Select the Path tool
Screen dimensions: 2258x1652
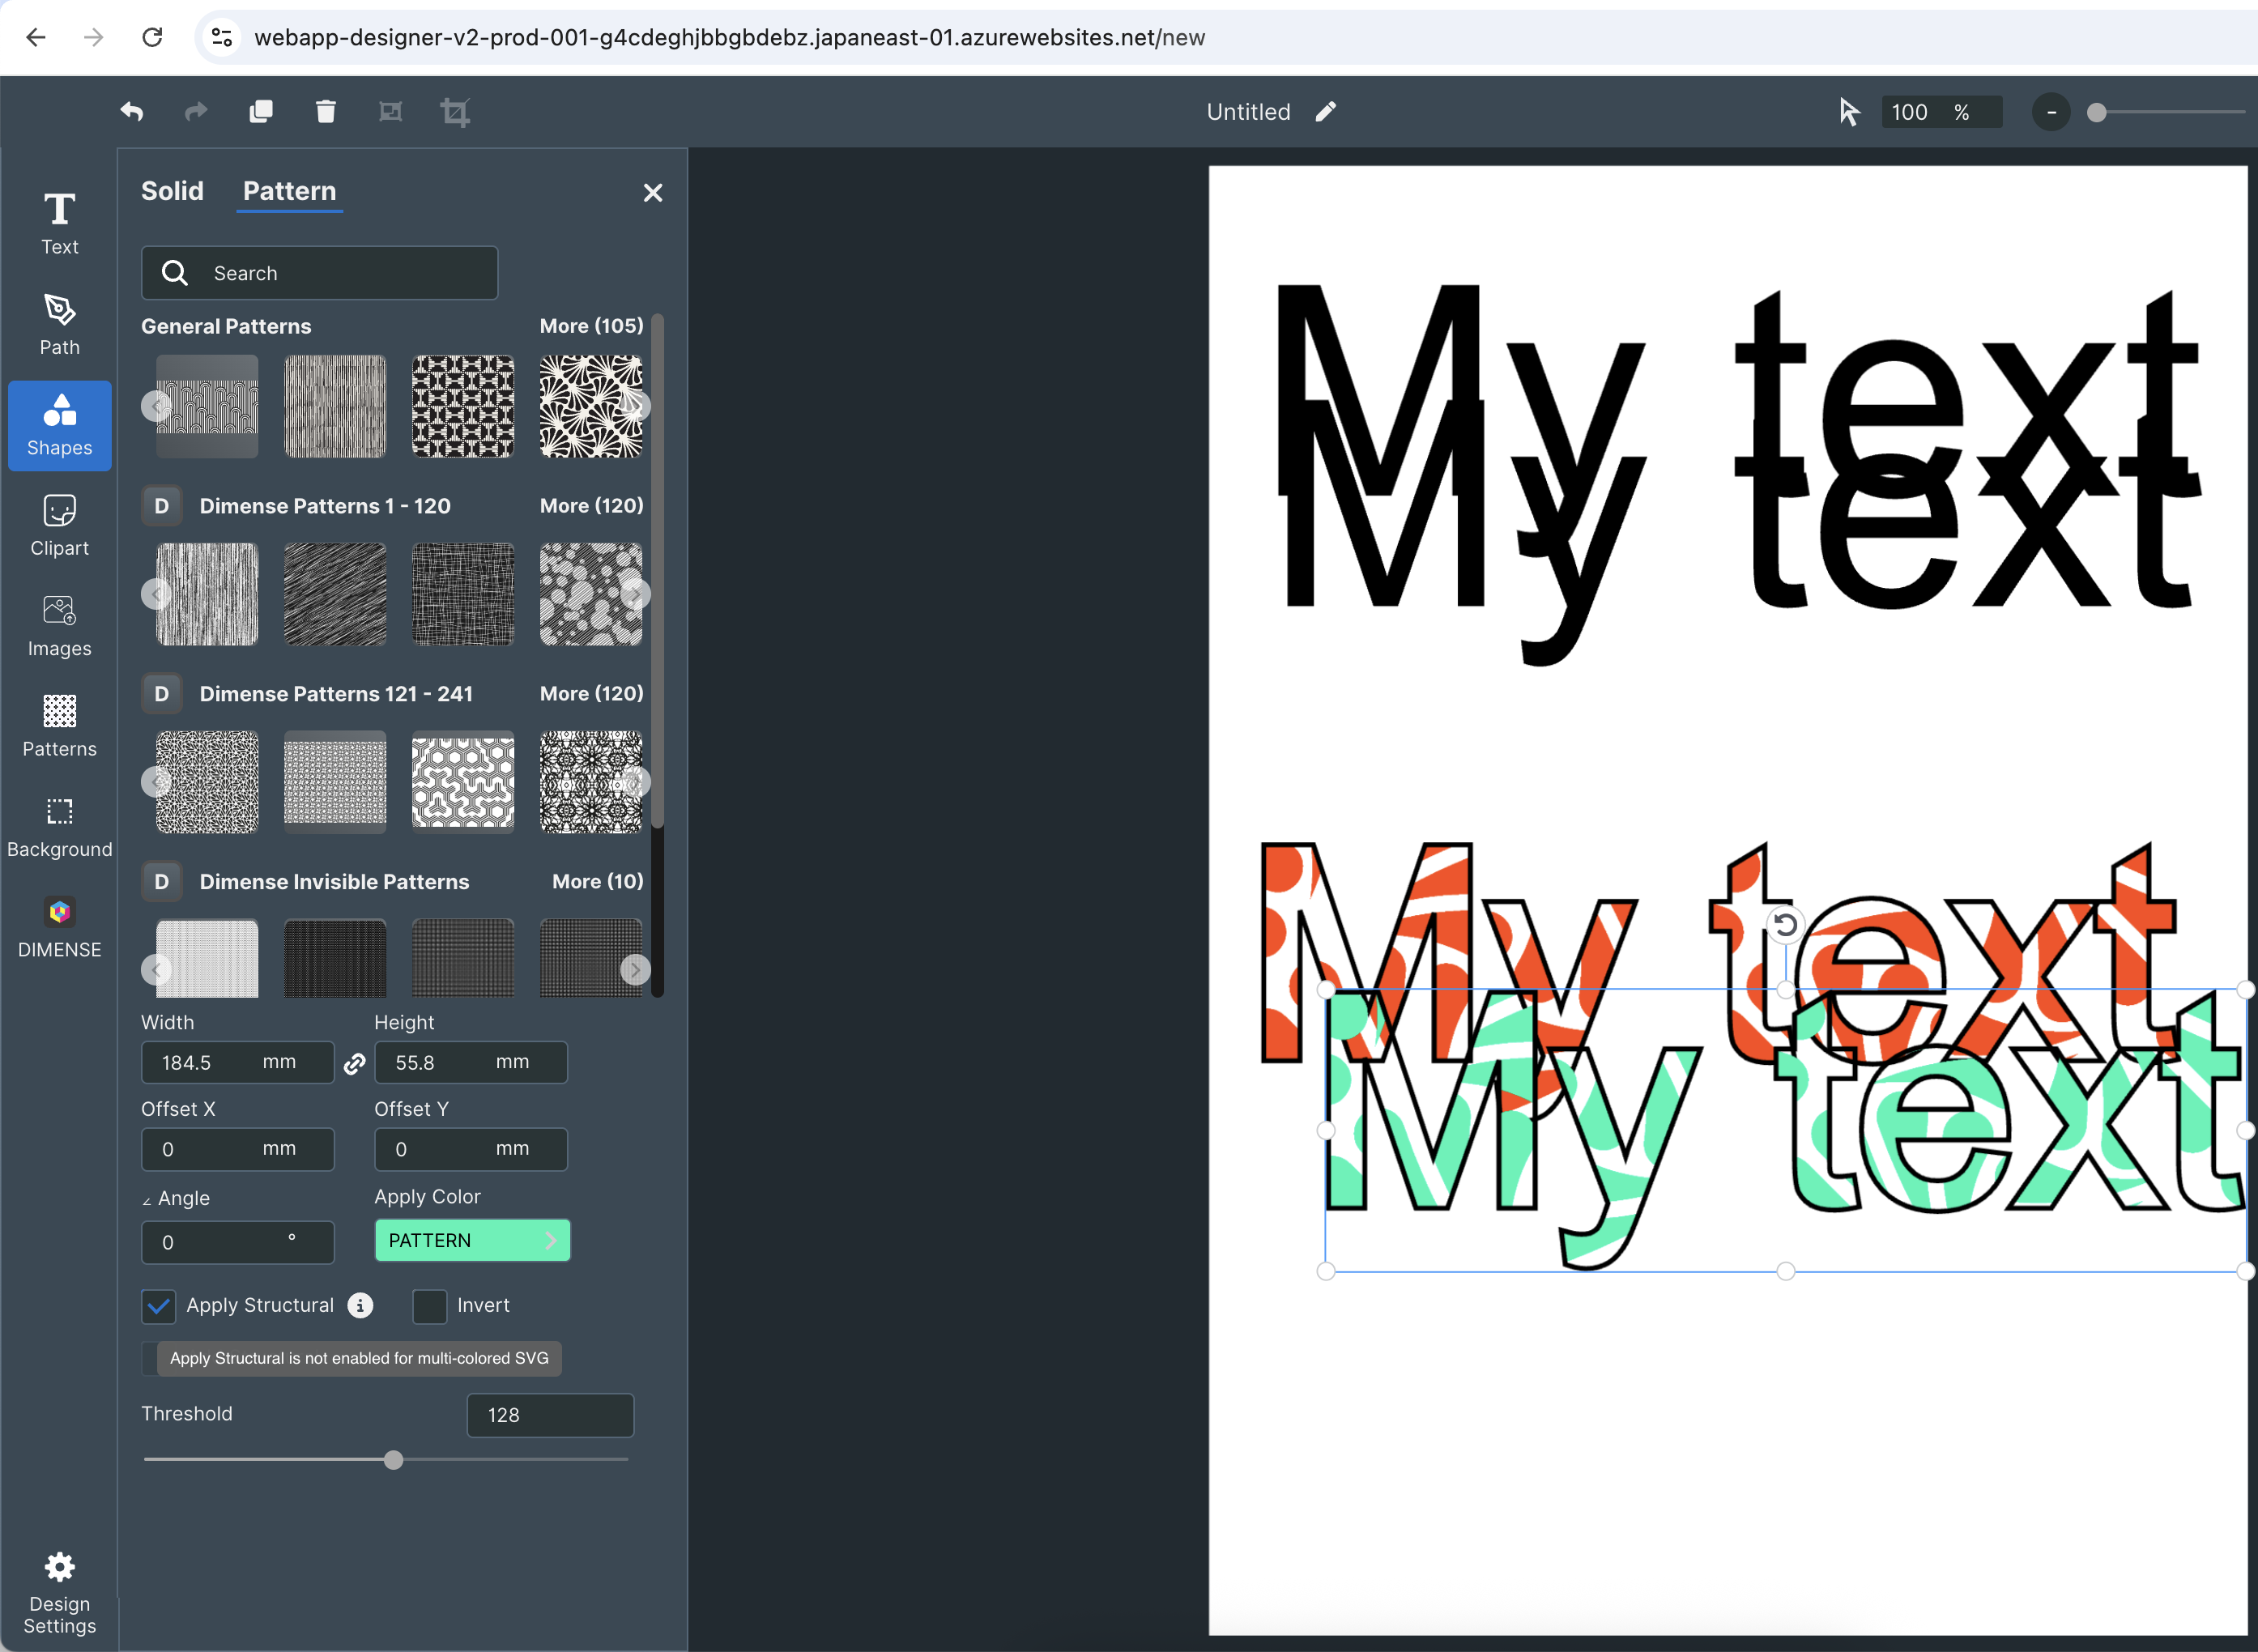59,324
